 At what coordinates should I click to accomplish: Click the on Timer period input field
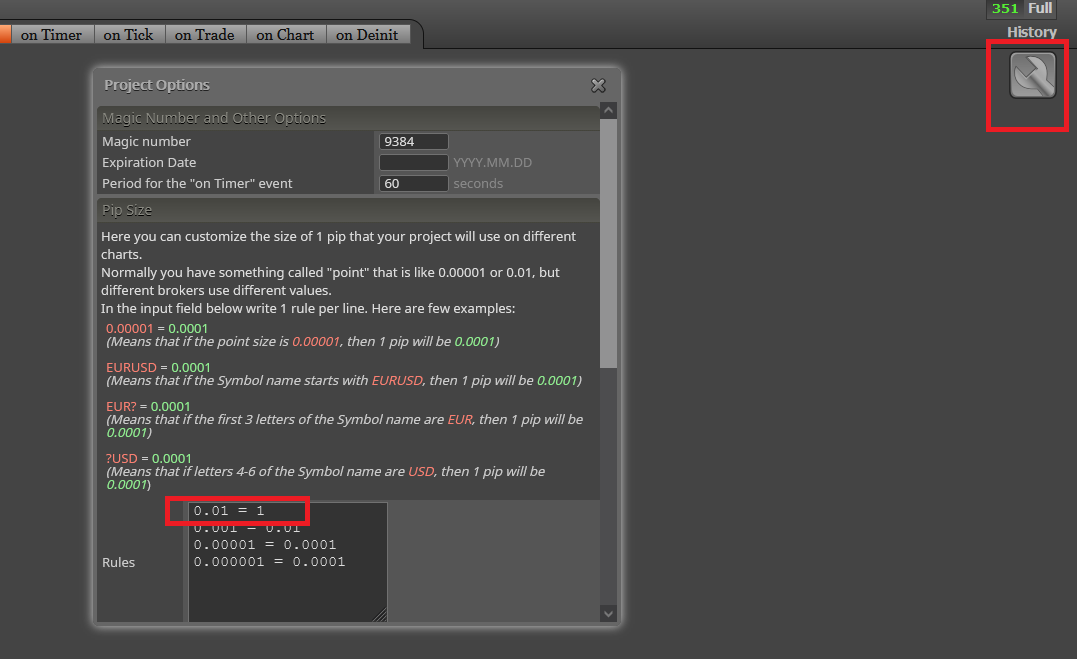413,183
